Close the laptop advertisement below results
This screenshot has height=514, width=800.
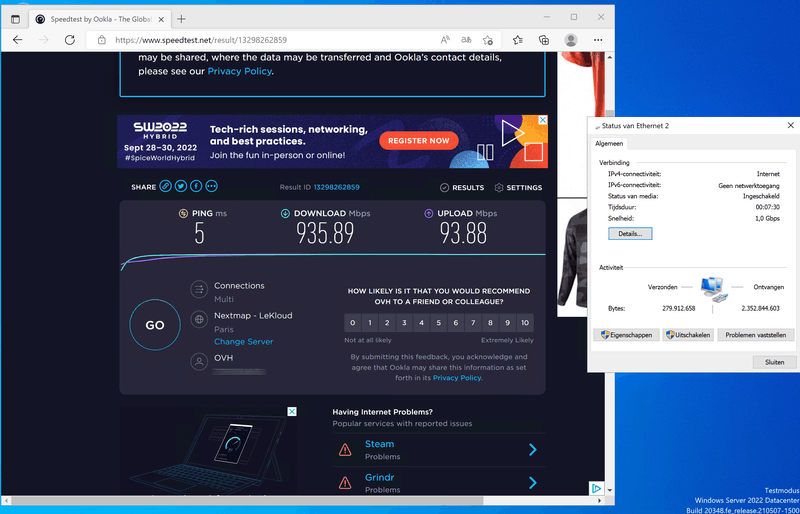[291, 411]
